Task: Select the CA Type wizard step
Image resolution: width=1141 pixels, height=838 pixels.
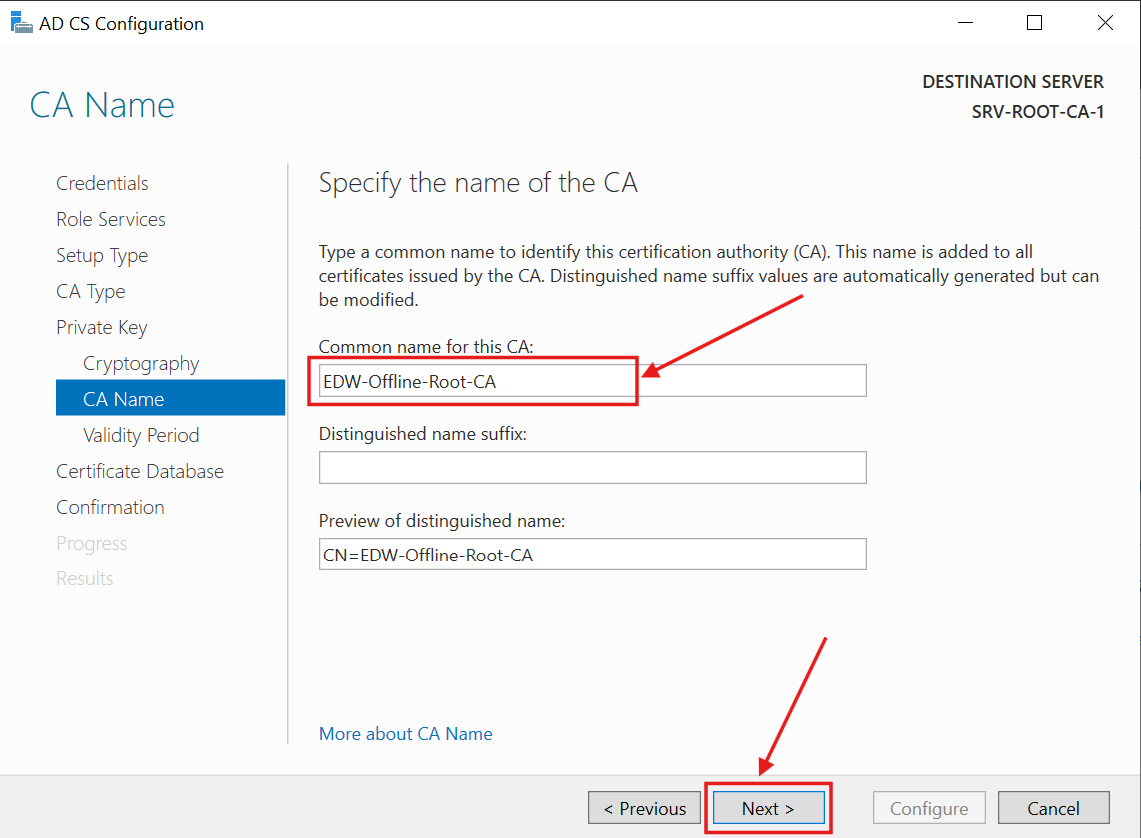Action: 90,291
